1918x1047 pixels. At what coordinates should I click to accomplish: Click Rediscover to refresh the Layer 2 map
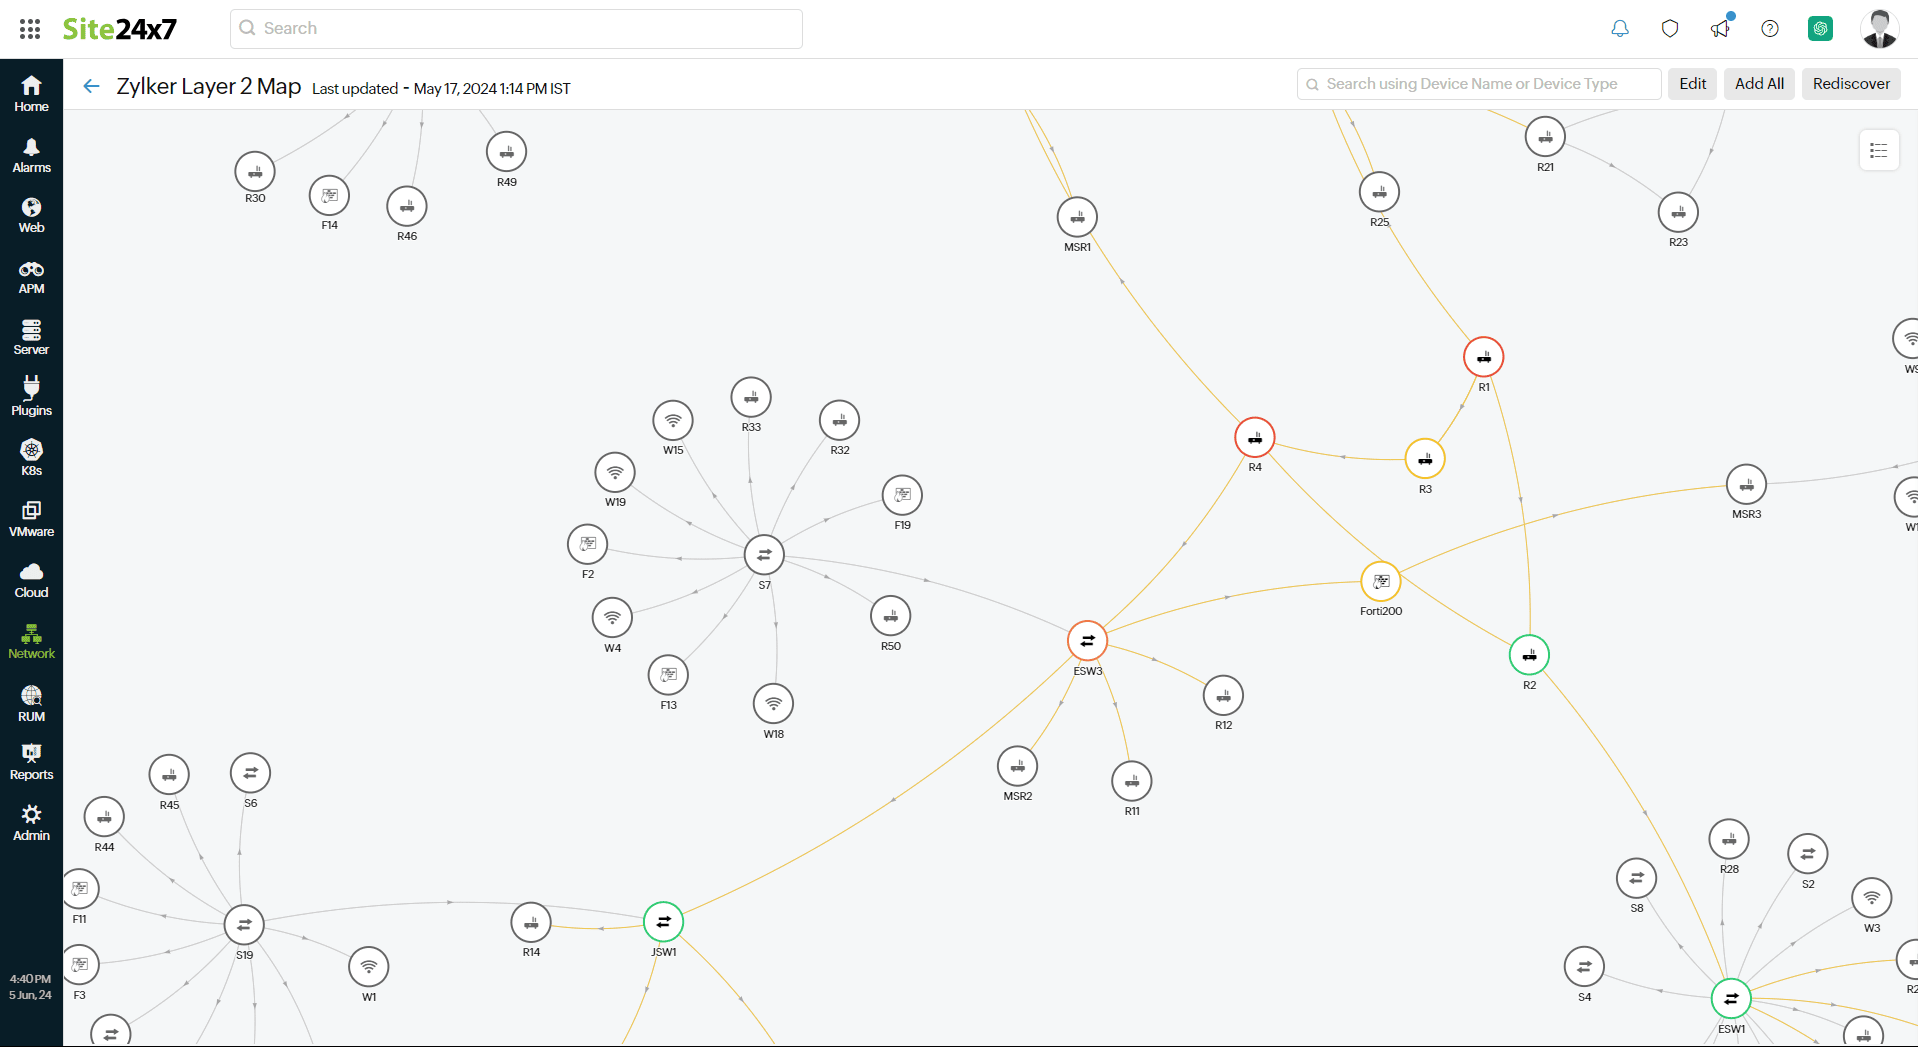click(1850, 83)
